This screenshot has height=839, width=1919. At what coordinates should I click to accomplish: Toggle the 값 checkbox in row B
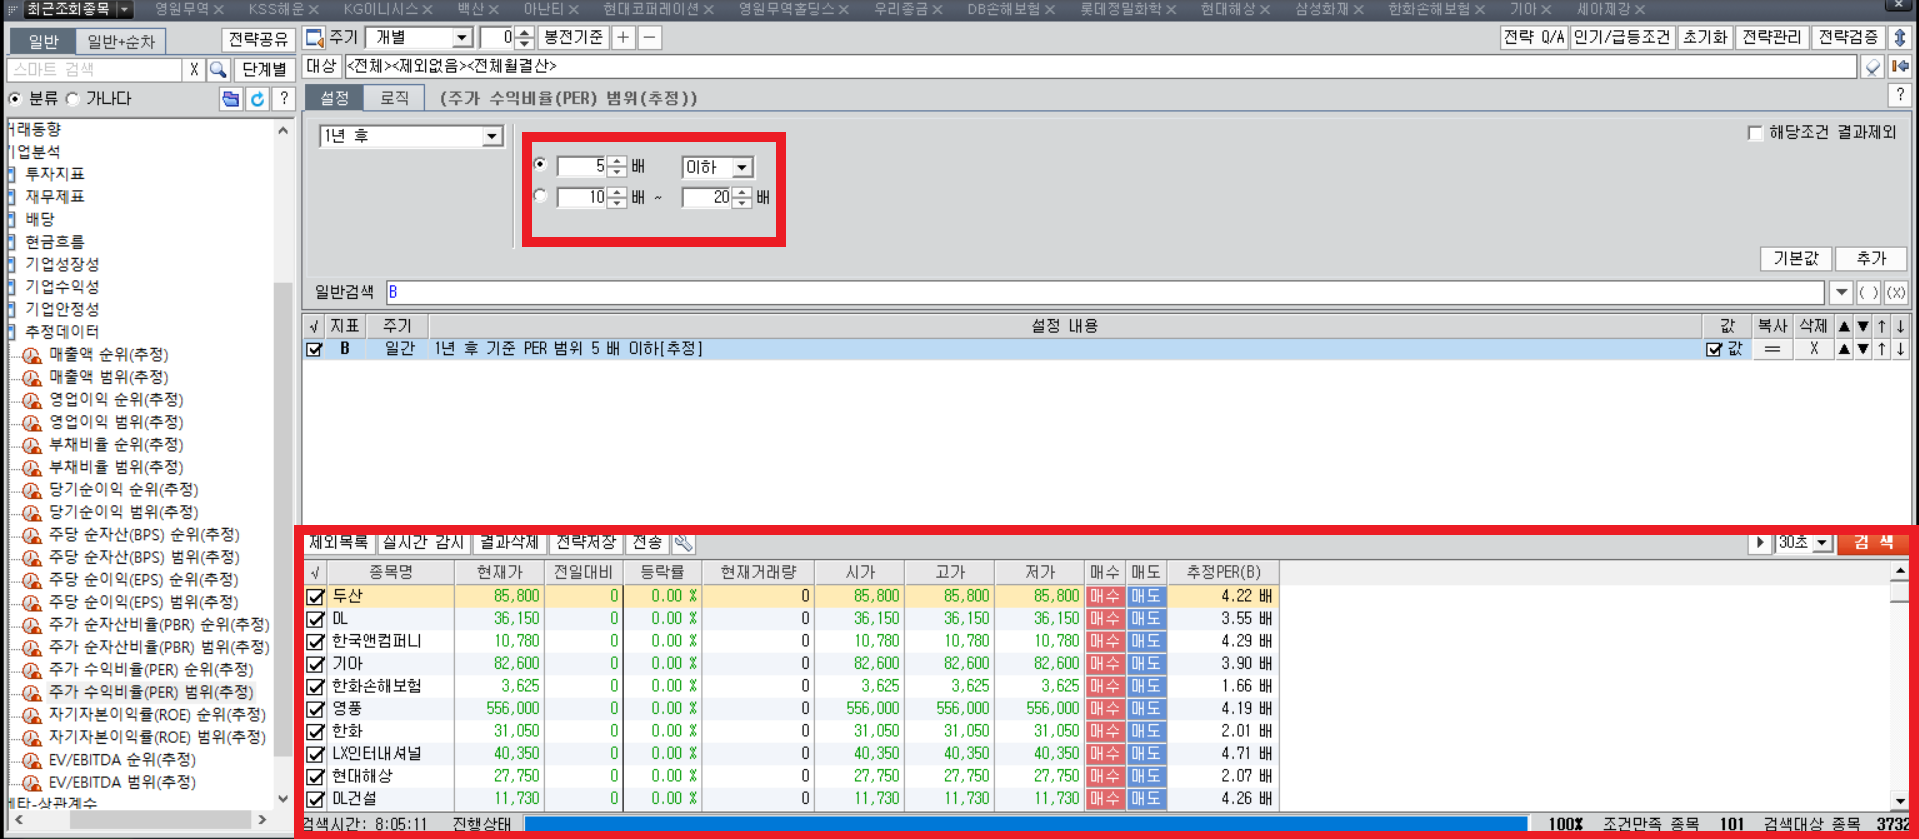coord(1714,349)
